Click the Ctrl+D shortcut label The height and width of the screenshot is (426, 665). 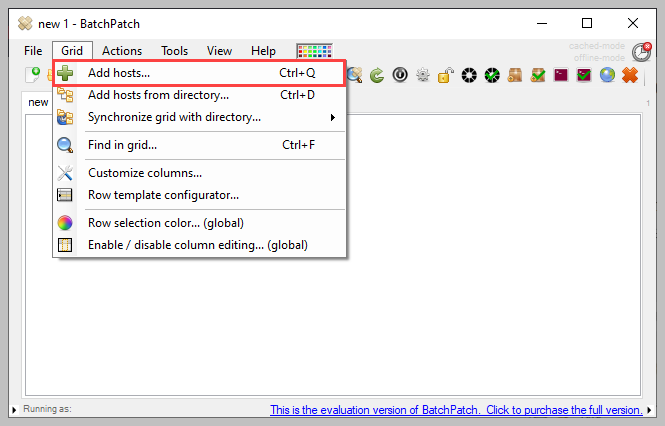click(297, 95)
